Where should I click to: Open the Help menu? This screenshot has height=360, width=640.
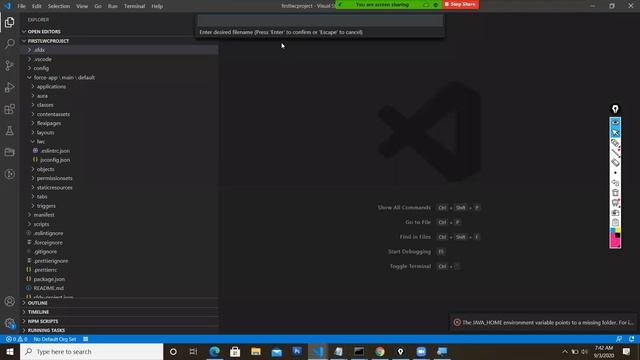click(x=157, y=6)
